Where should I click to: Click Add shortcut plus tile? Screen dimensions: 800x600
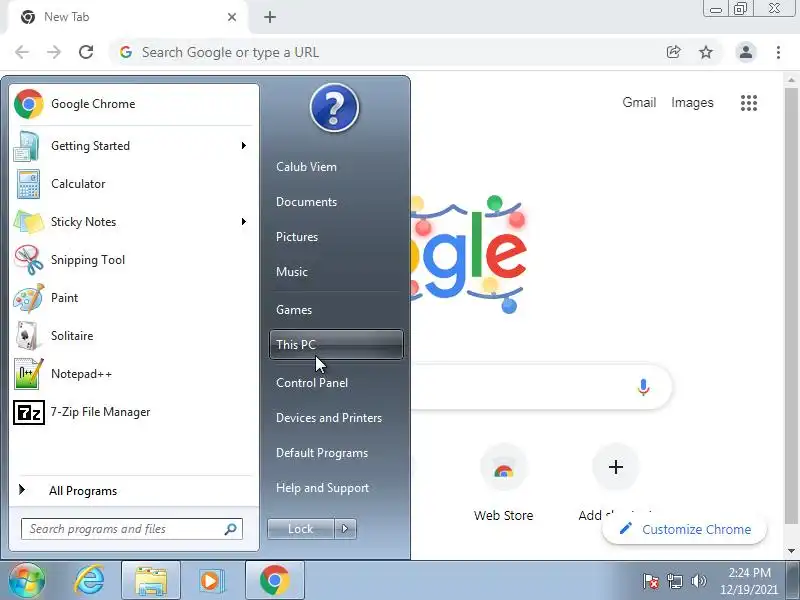(x=615, y=467)
